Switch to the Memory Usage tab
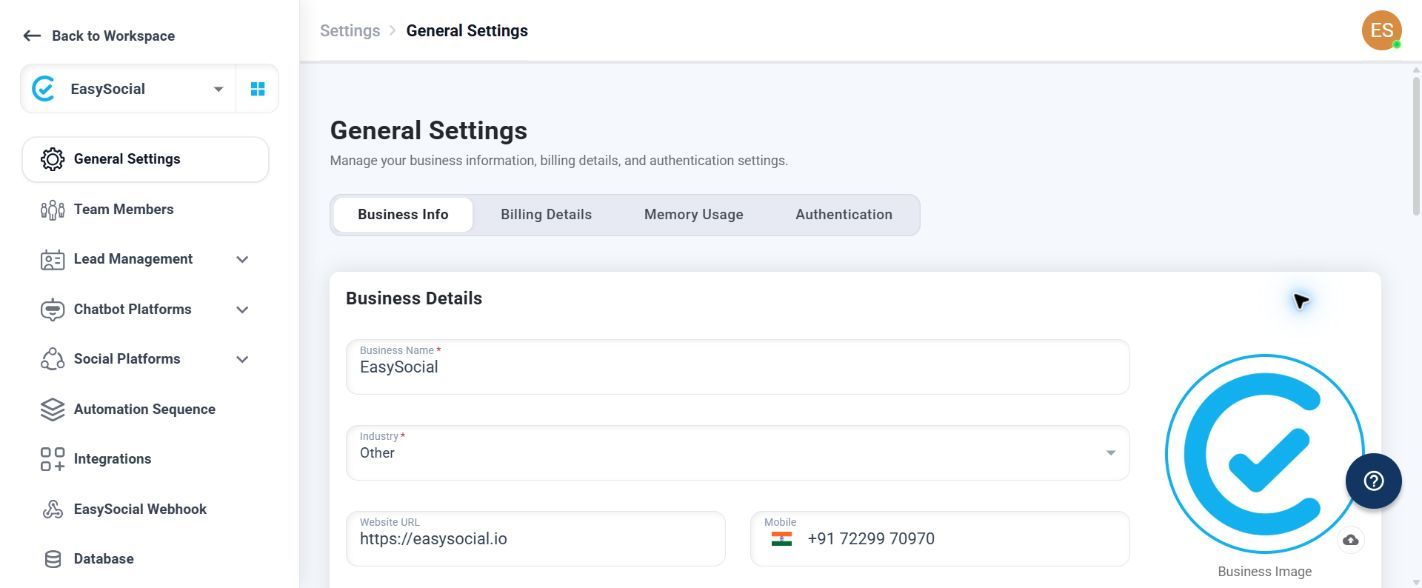Viewport: 1422px width, 588px height. [x=693, y=214]
